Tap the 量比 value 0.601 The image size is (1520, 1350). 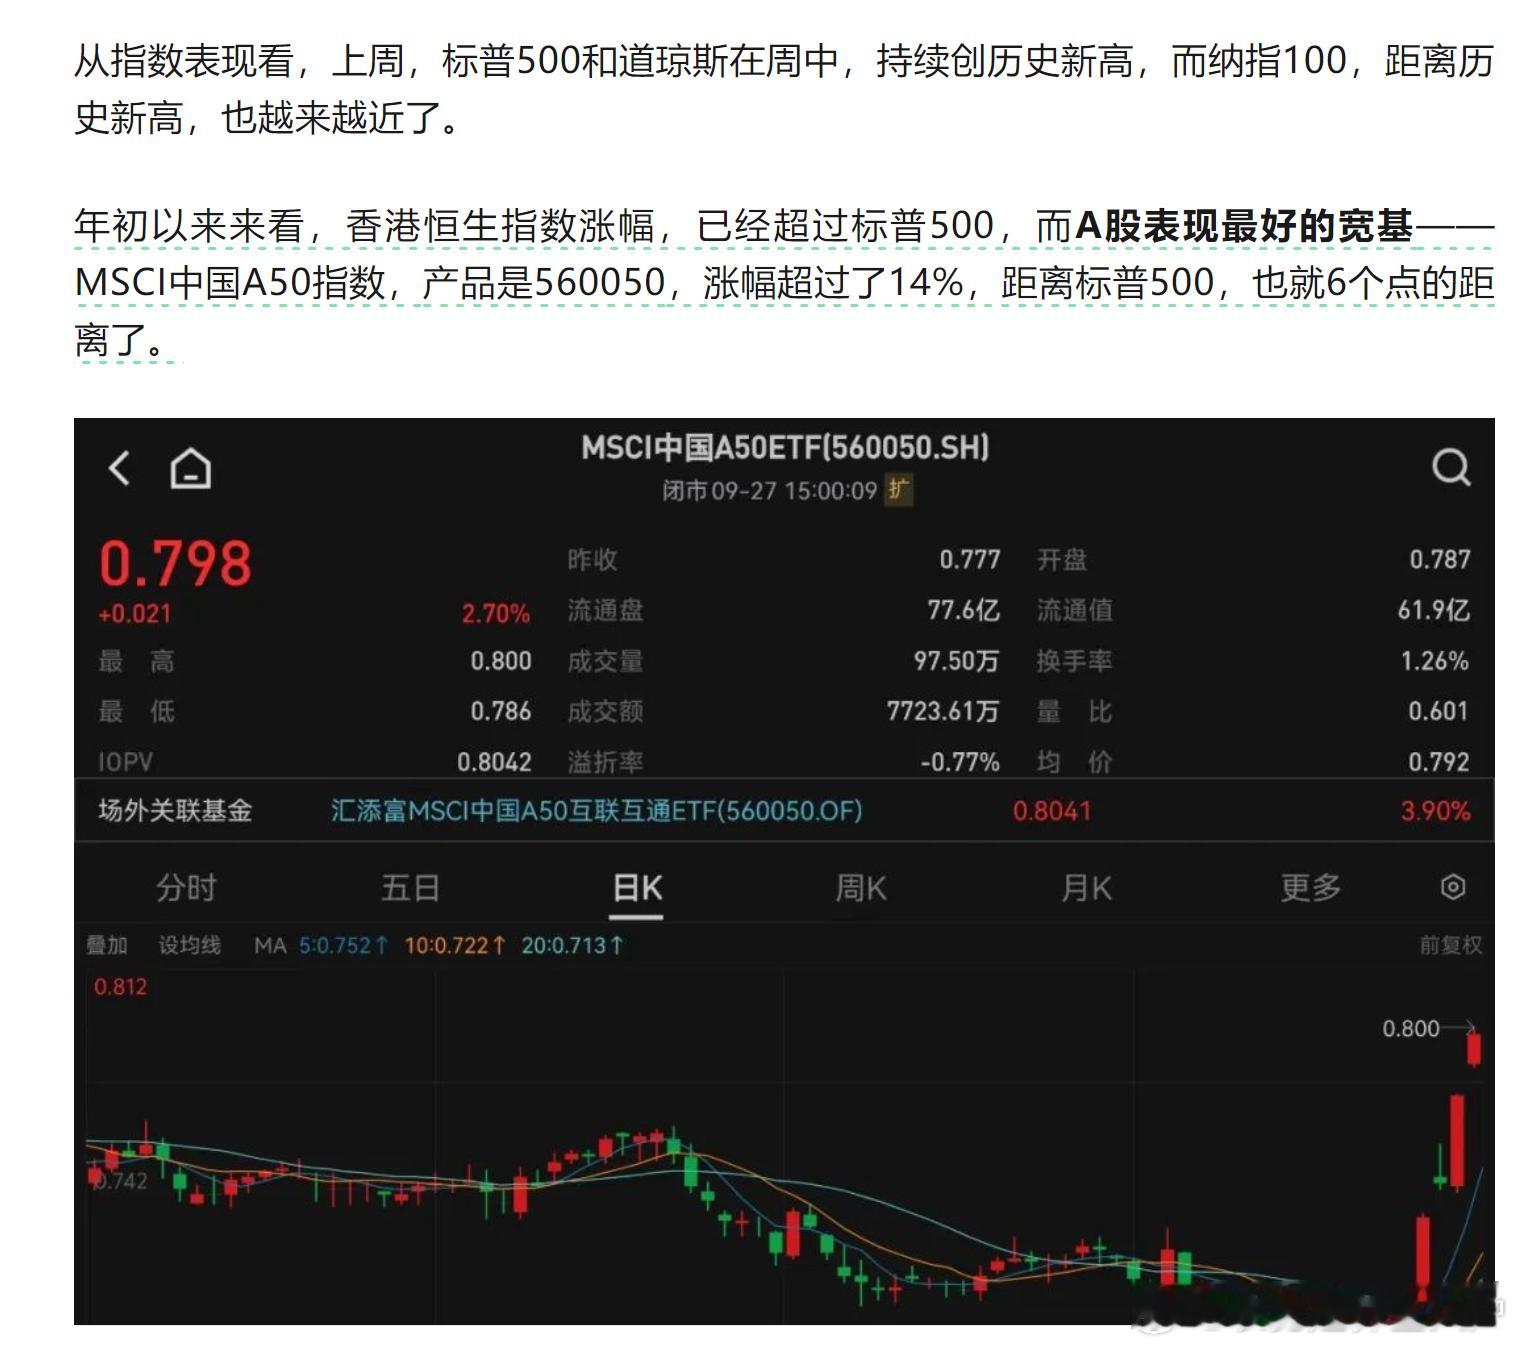pos(1439,711)
